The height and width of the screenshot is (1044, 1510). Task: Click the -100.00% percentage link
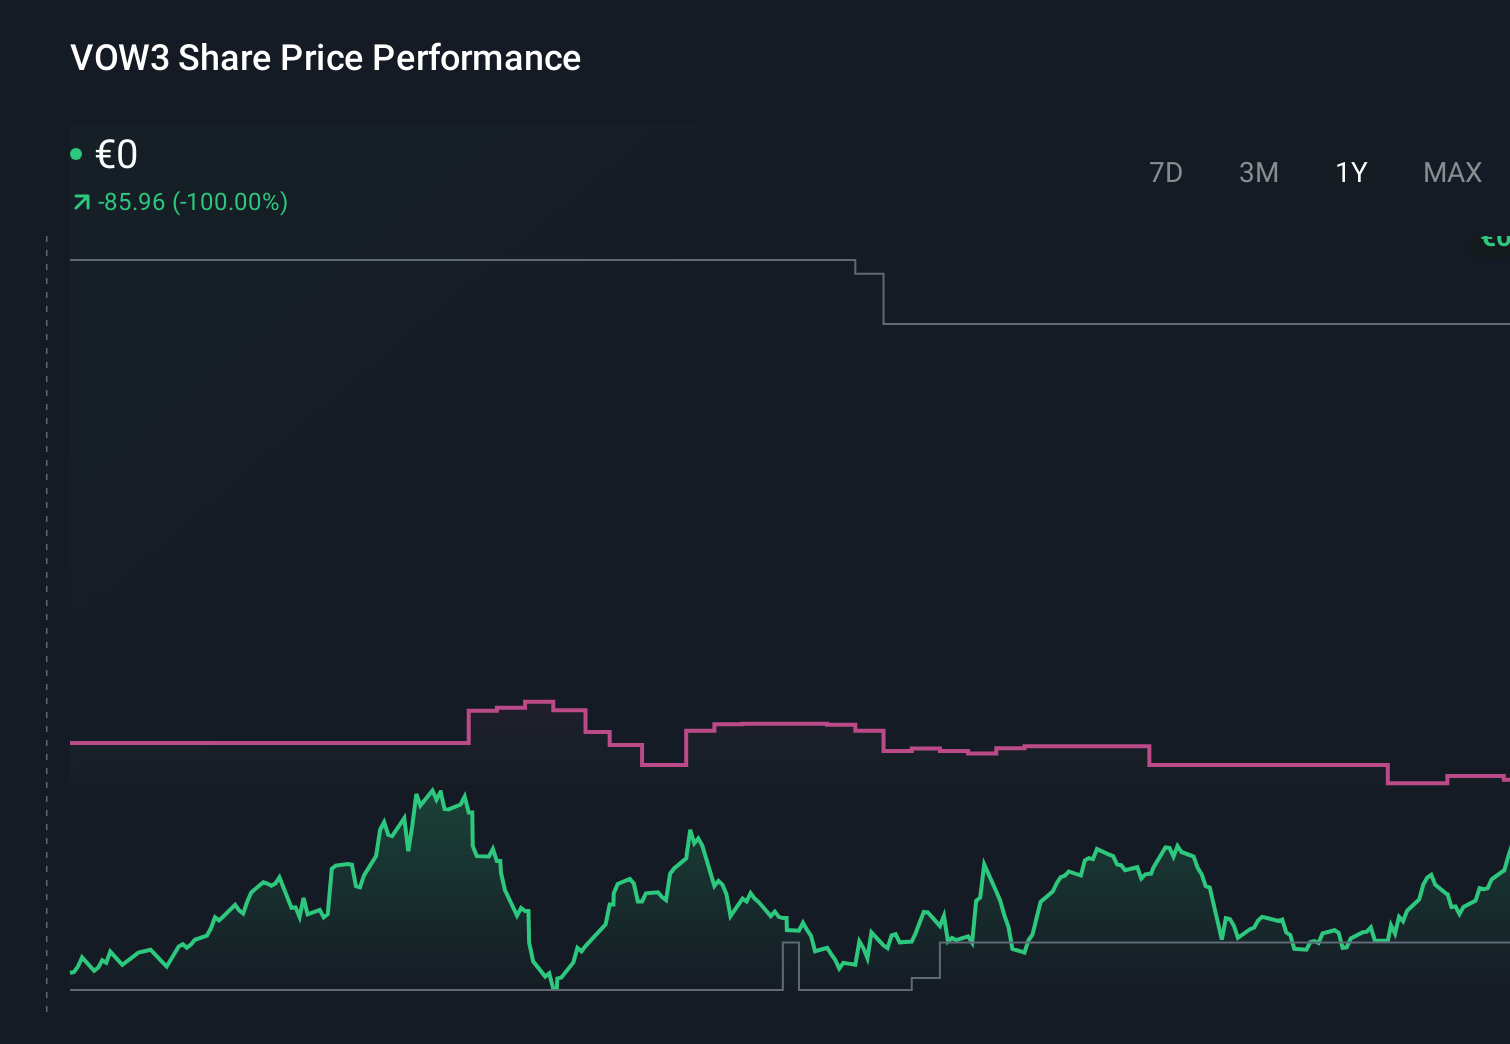(x=230, y=201)
